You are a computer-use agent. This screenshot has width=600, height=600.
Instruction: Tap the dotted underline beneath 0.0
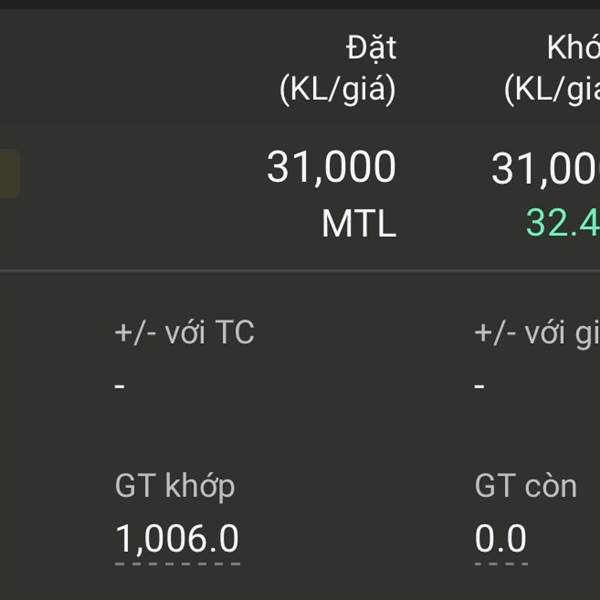click(501, 564)
